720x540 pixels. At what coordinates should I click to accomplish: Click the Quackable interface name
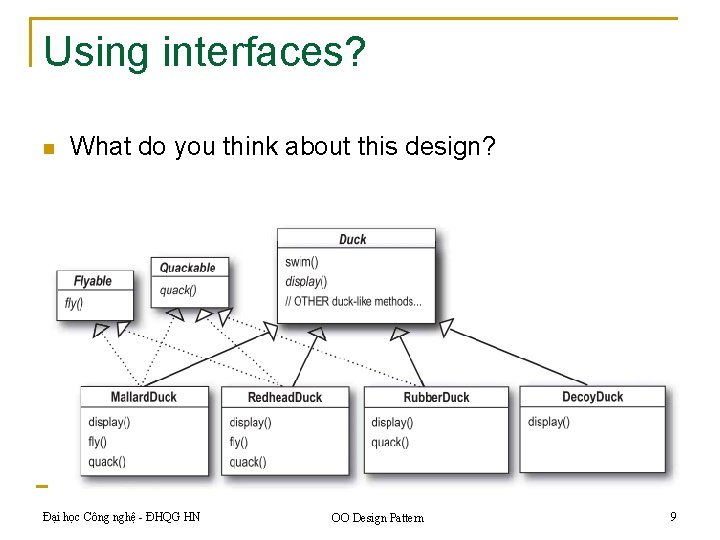187,267
